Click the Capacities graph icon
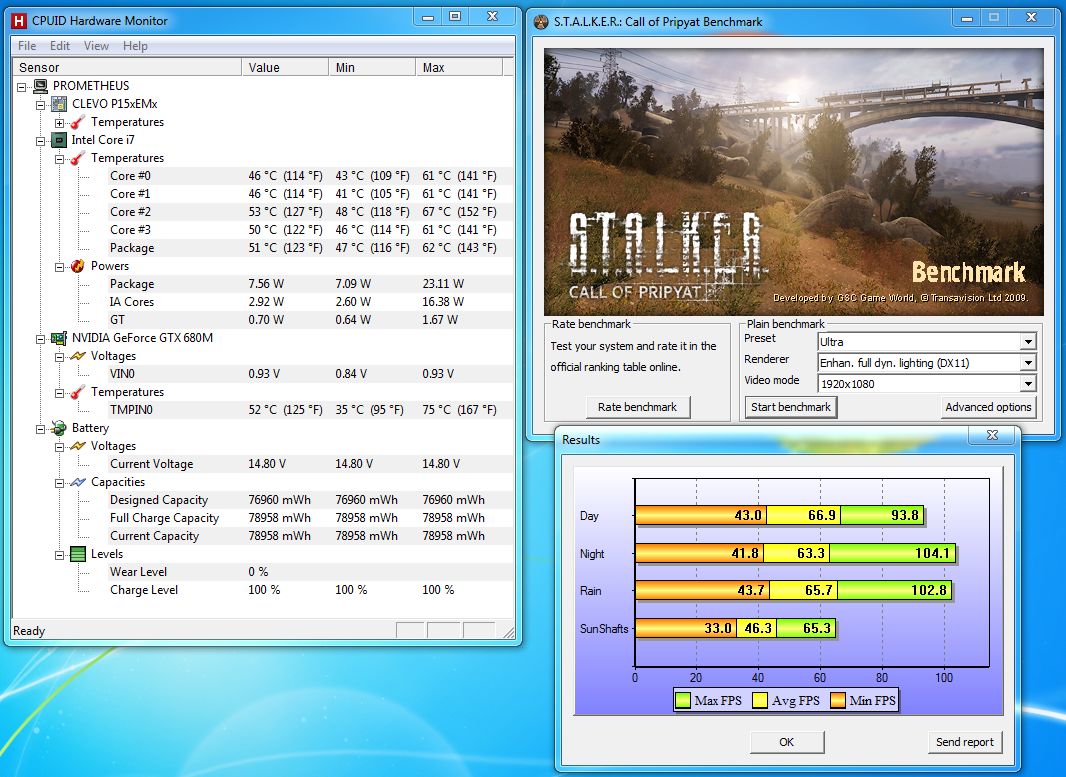 (78, 482)
